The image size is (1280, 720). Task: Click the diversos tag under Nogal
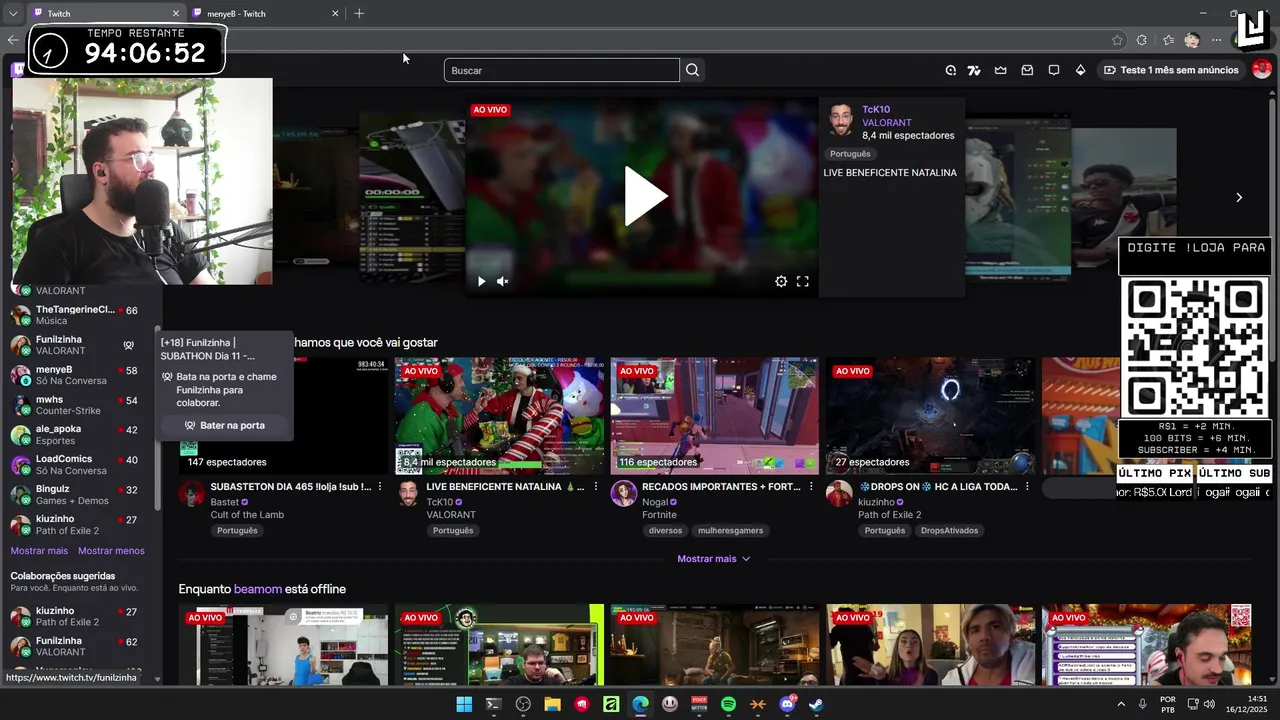[x=665, y=531]
